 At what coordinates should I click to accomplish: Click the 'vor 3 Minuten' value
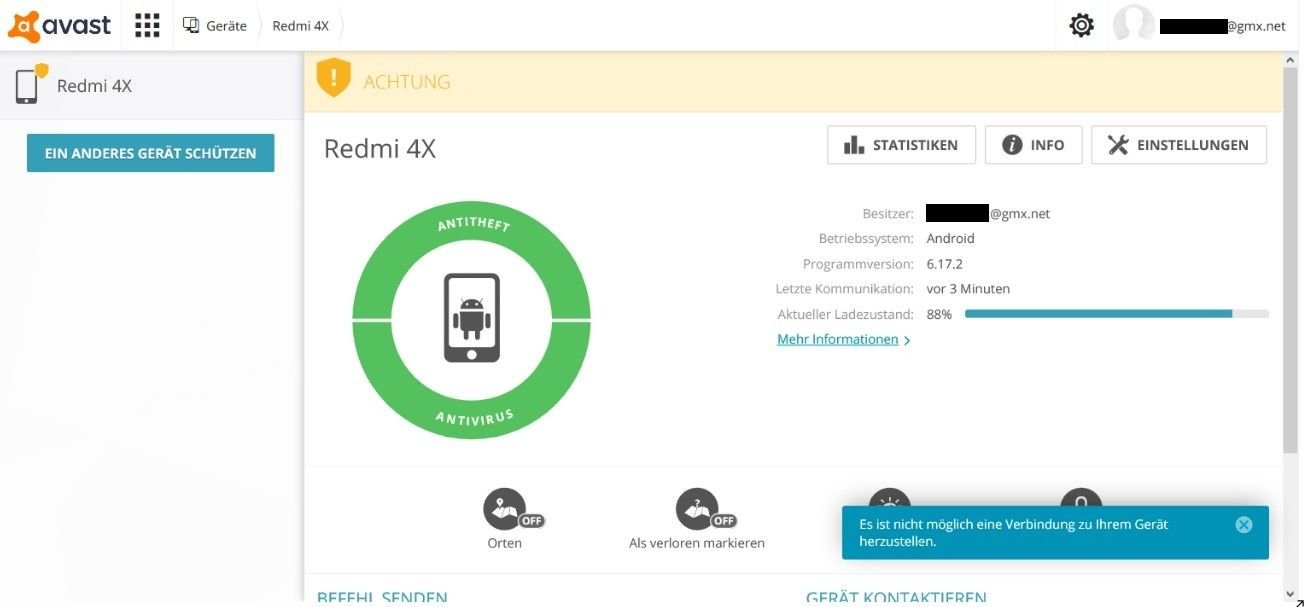point(968,289)
